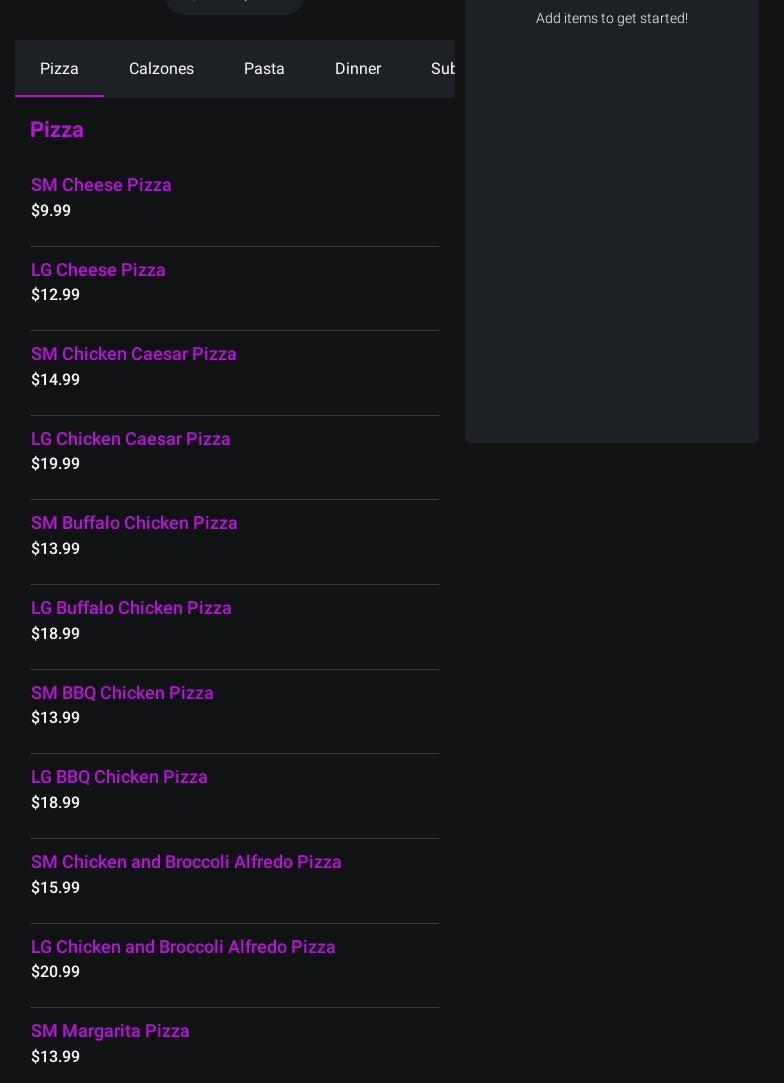
Task: Switch to the Calzones tab
Action: point(161,68)
